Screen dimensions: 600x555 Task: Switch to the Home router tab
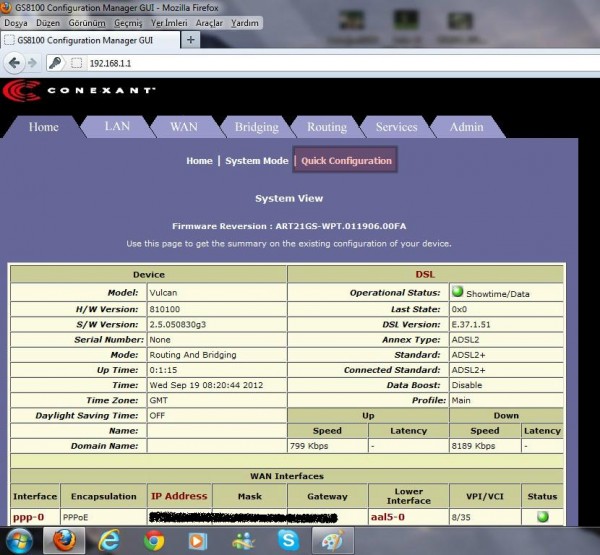[x=44, y=127]
